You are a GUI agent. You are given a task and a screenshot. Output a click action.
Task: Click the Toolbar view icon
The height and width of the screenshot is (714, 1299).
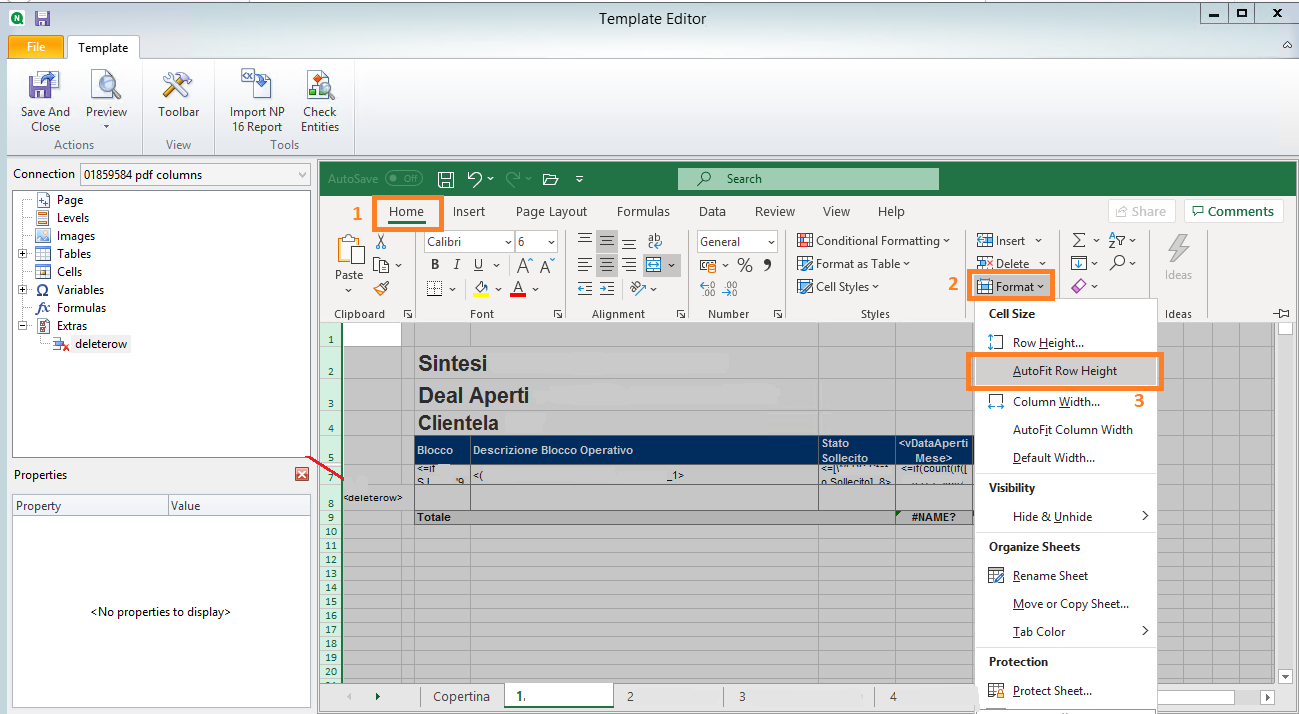[178, 88]
